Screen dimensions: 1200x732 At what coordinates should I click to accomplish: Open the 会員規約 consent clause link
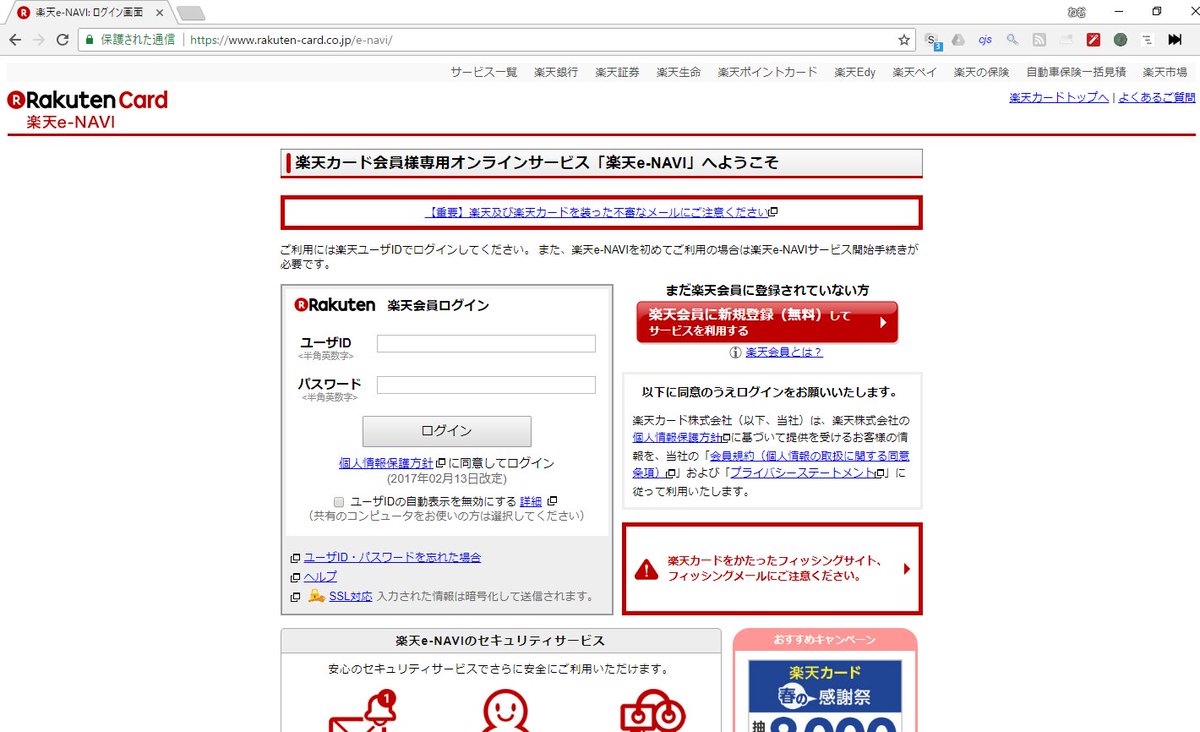click(x=771, y=464)
